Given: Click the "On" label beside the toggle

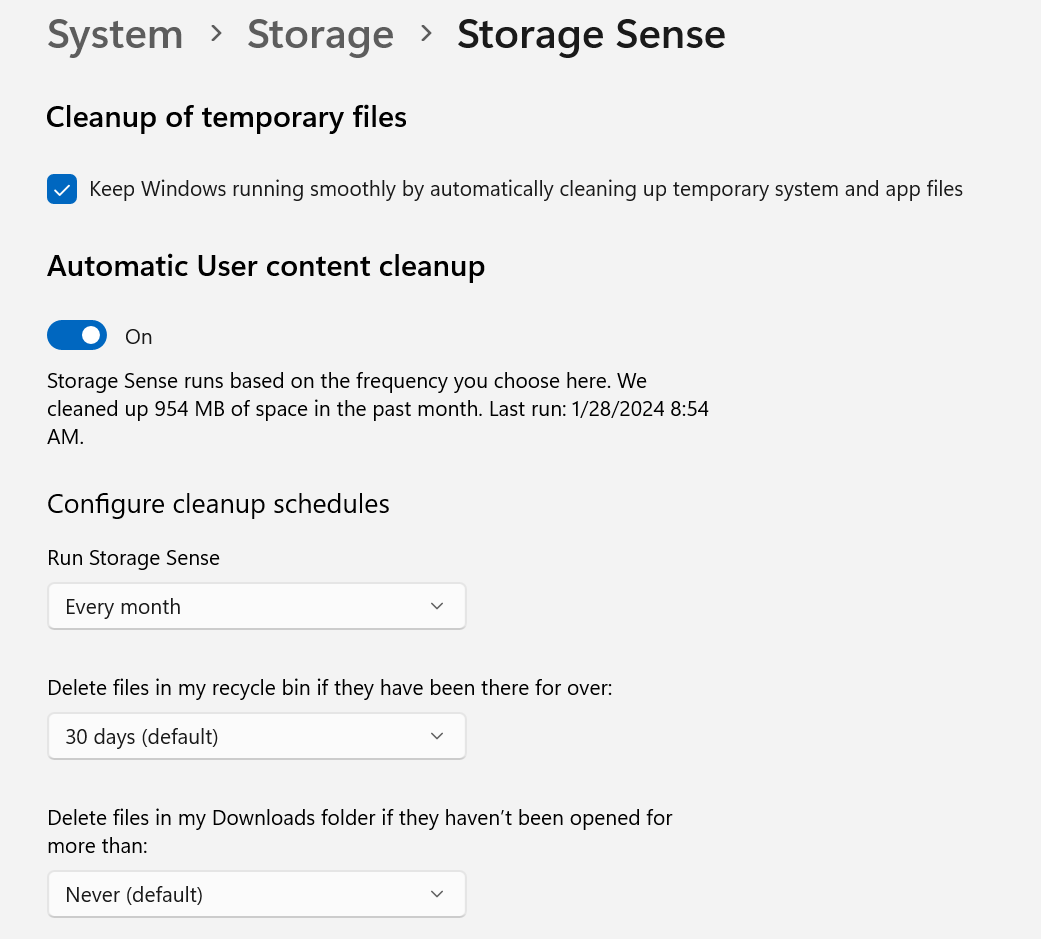Looking at the screenshot, I should pyautogui.click(x=139, y=337).
